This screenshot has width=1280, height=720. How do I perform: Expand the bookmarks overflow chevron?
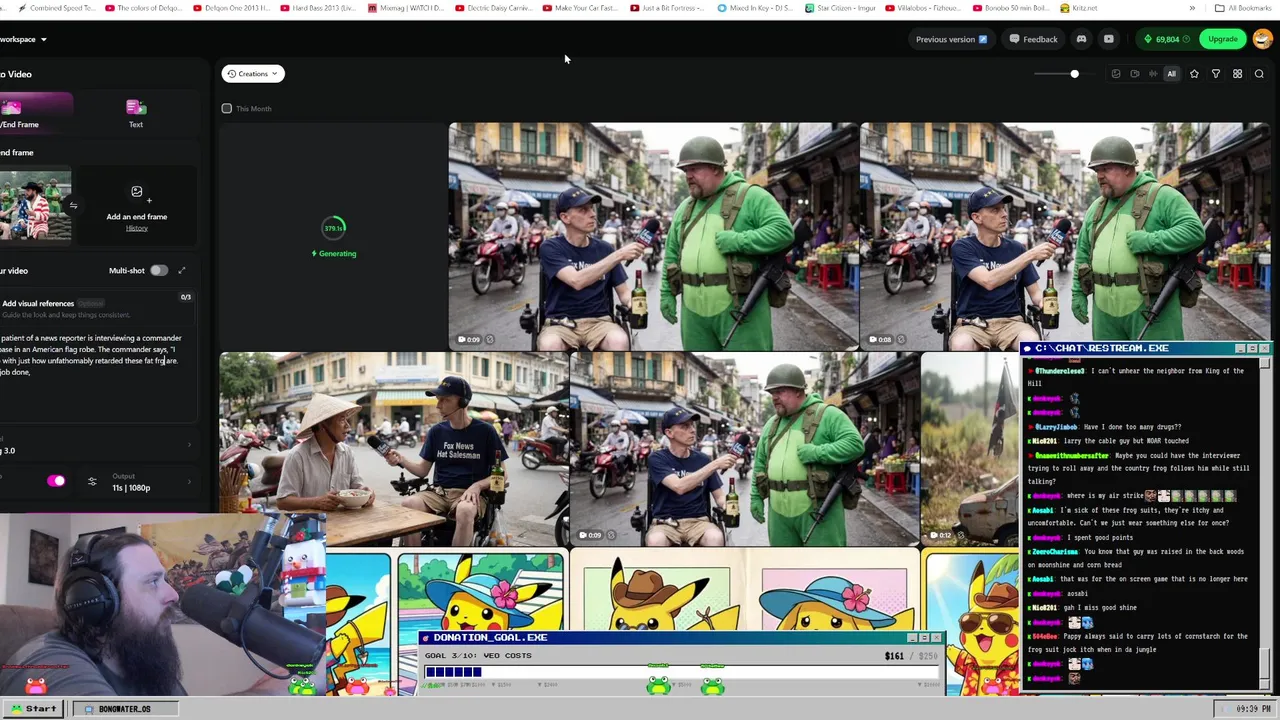pos(1192,8)
